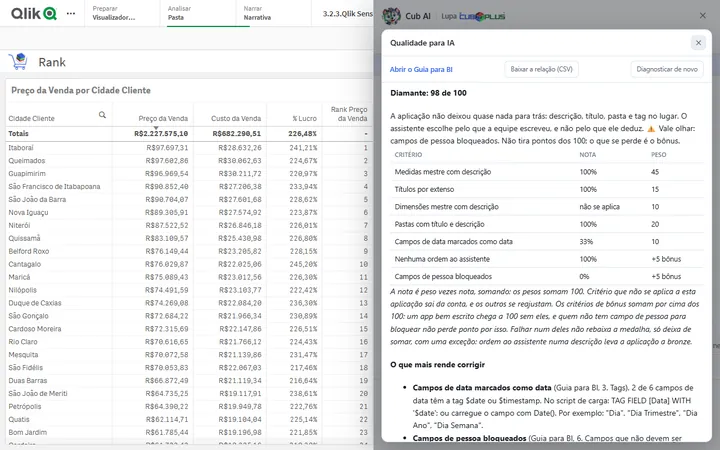720x450 pixels.
Task: Open the Abrir o Guia para BI link
Action: [x=421, y=69]
